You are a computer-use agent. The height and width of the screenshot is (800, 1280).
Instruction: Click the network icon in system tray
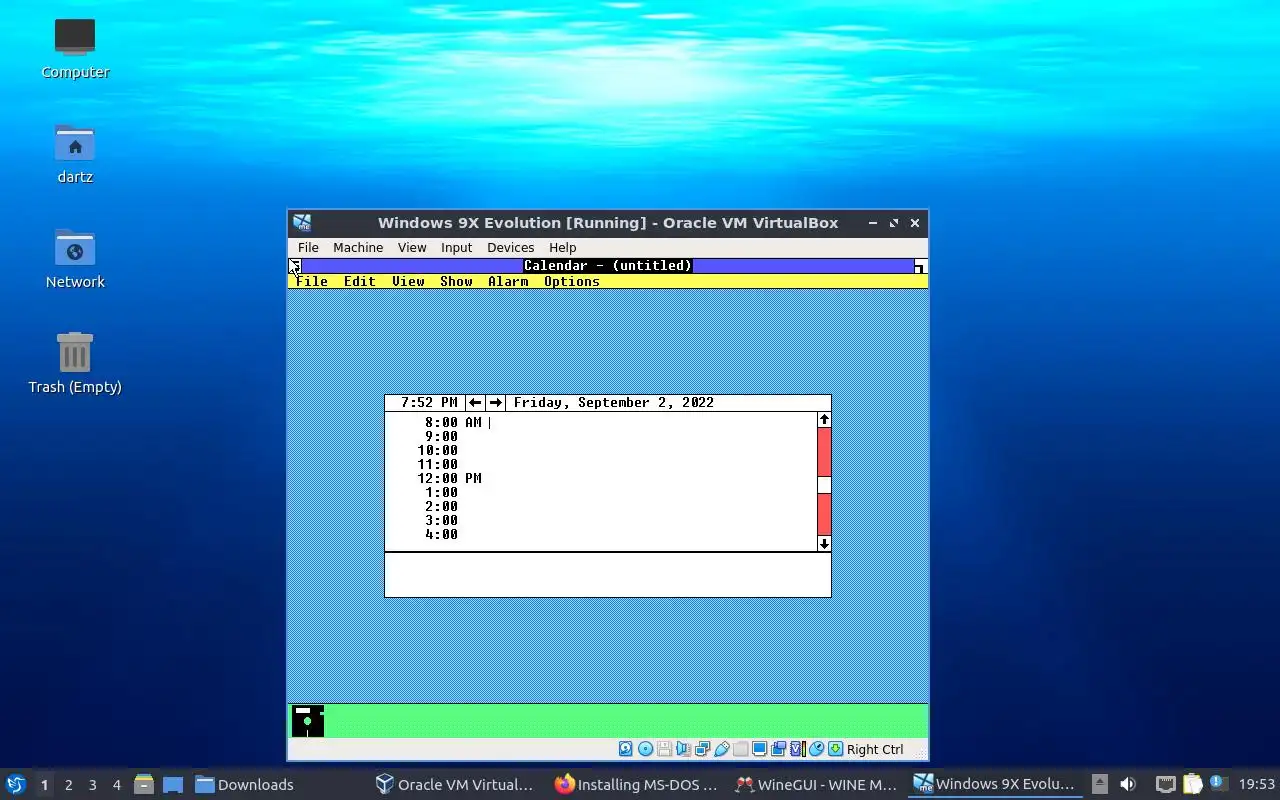point(1165,784)
